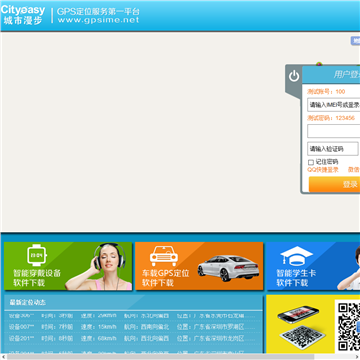Open the QQ快捷登录 link

tap(323, 170)
